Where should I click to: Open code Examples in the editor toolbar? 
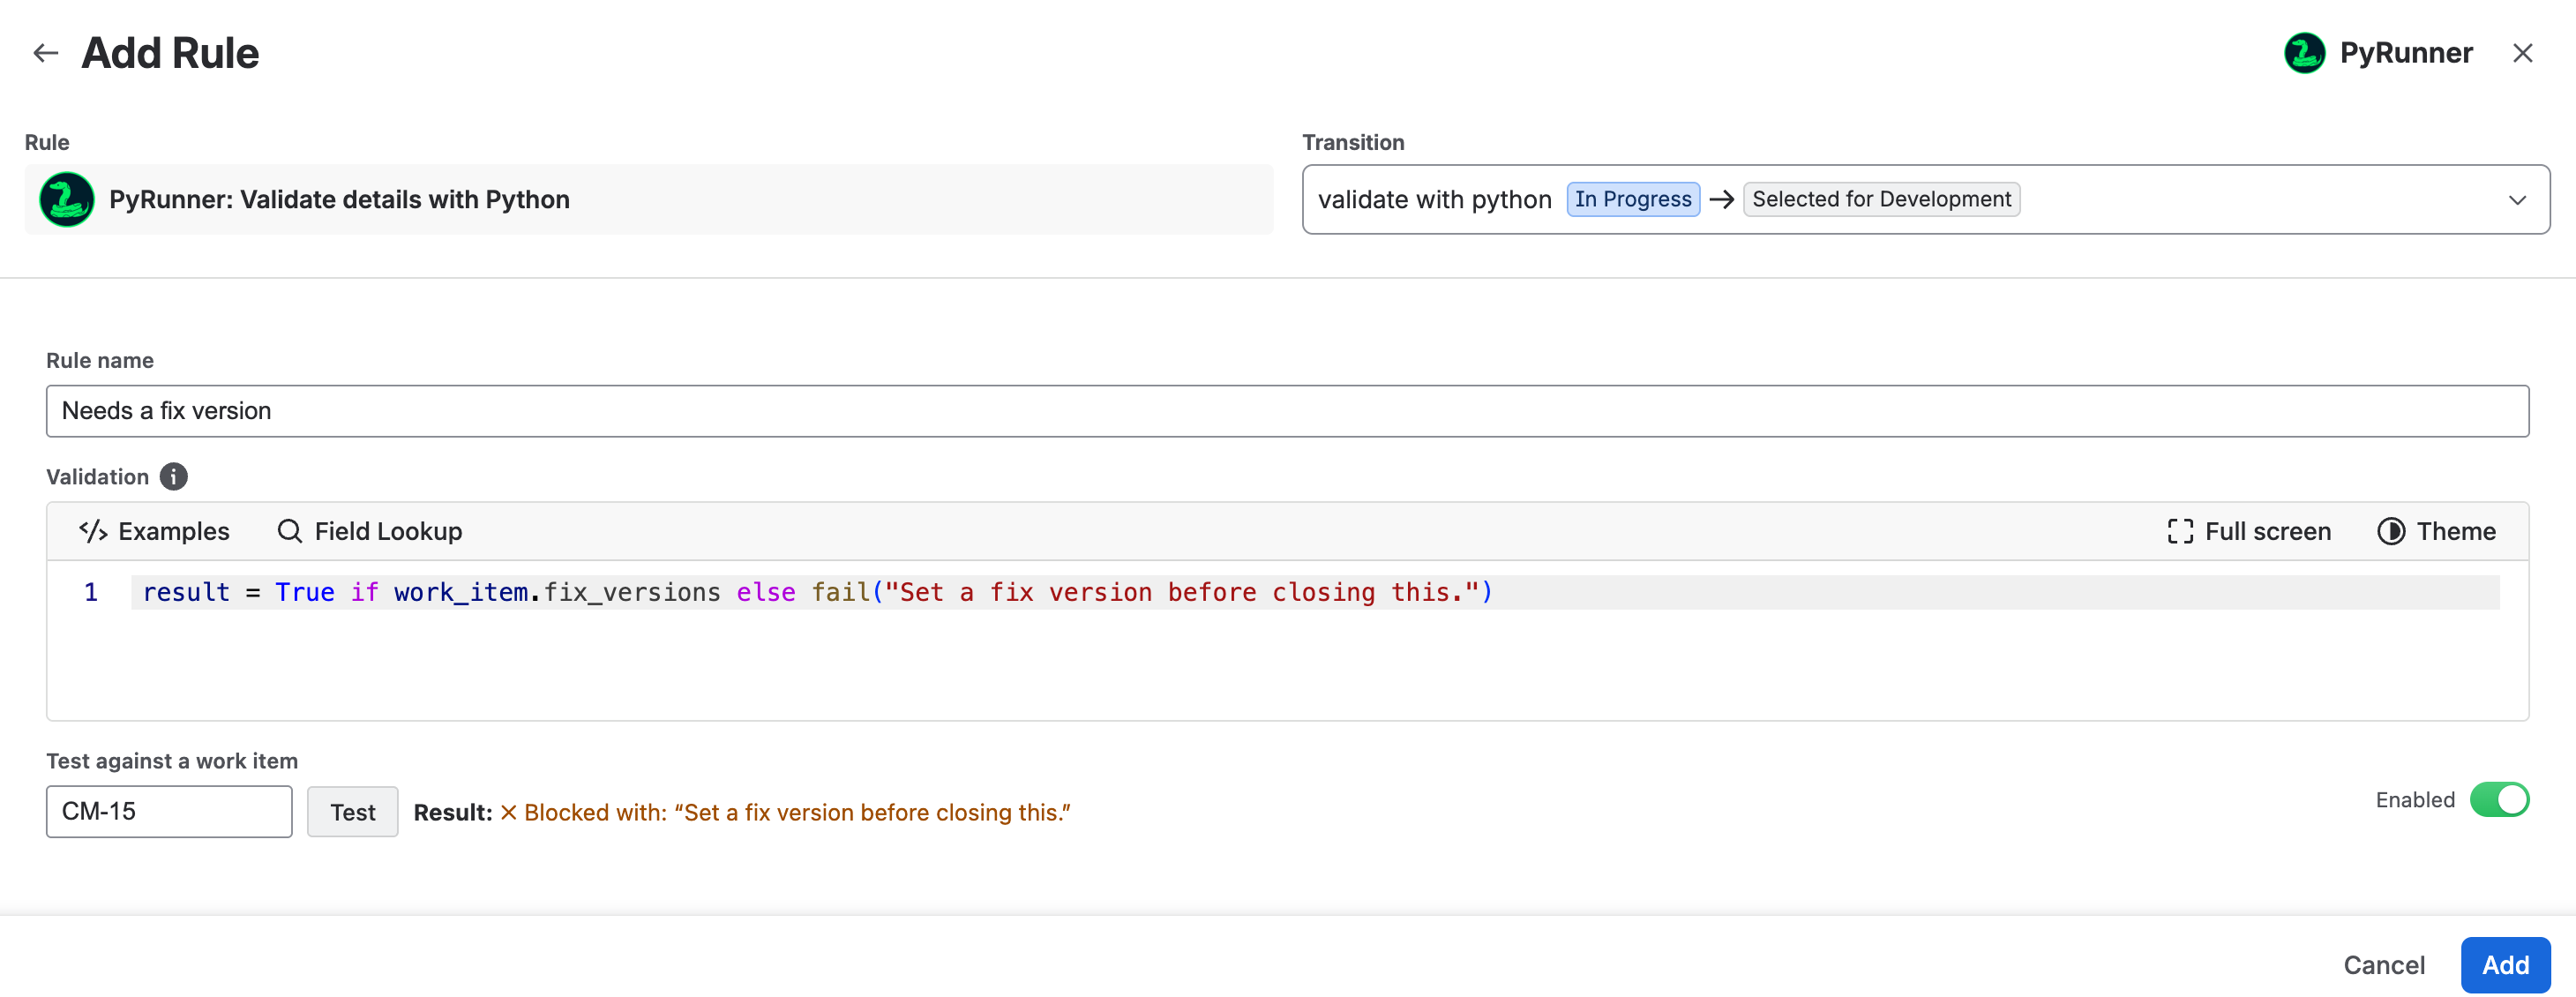(155, 531)
